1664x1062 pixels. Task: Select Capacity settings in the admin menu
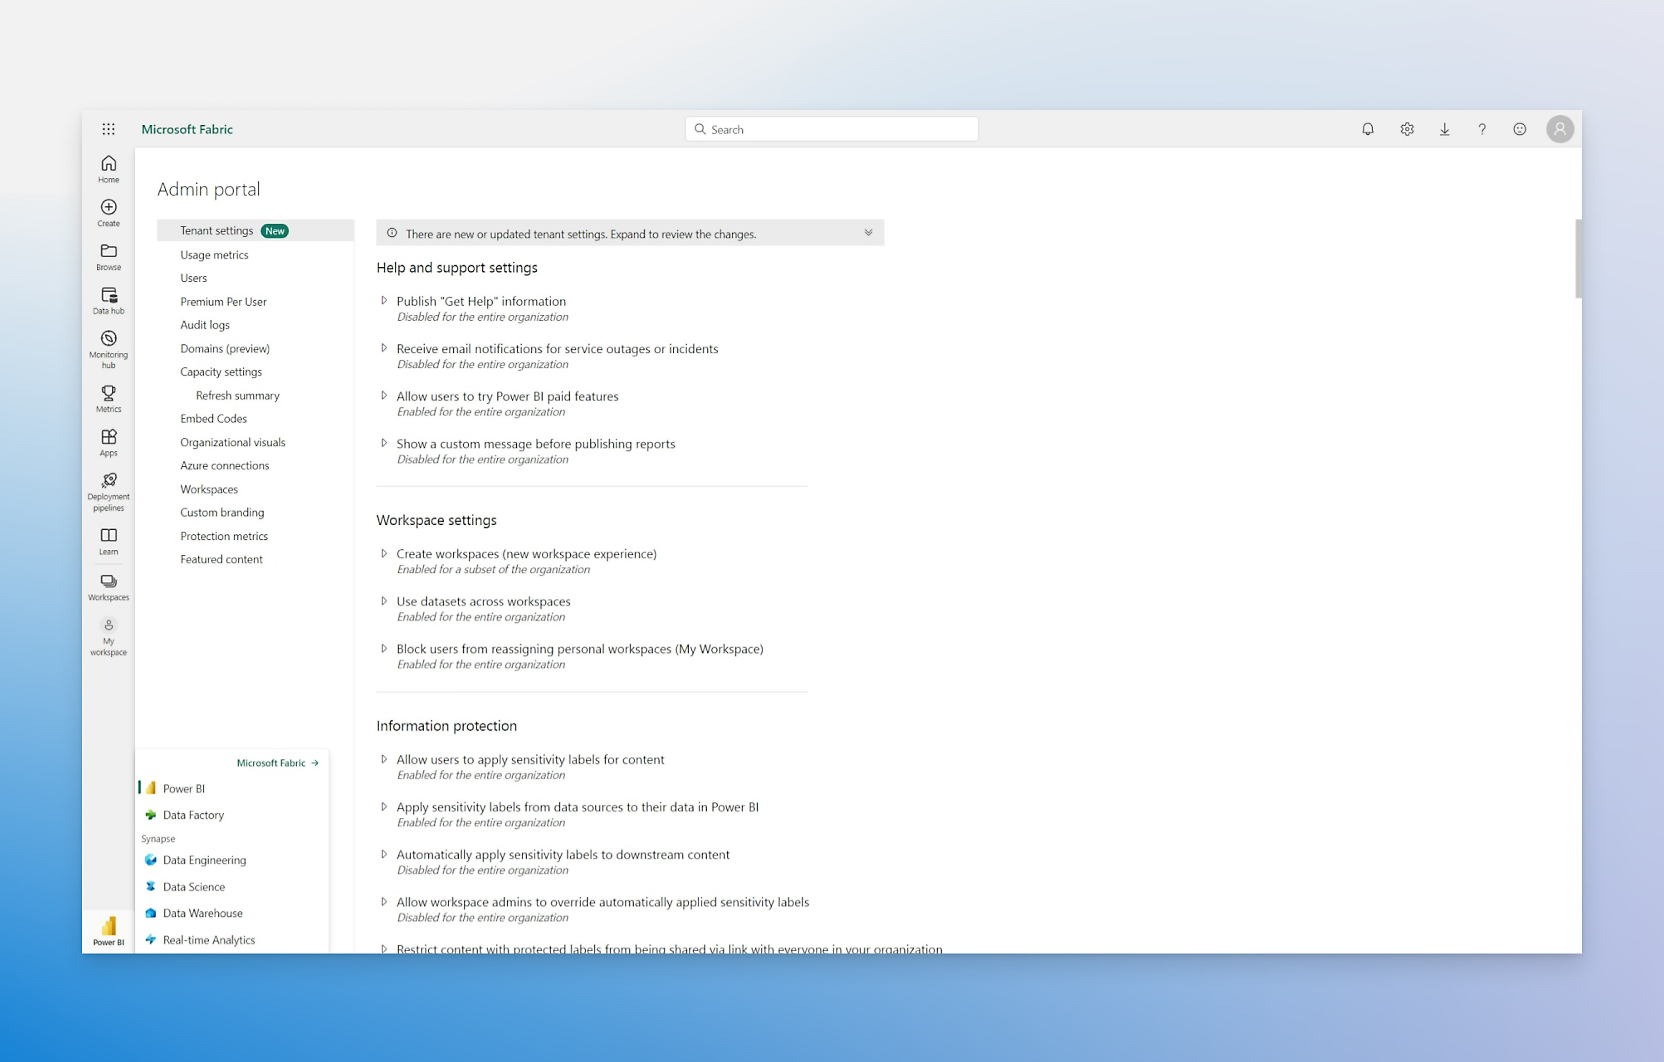221,372
